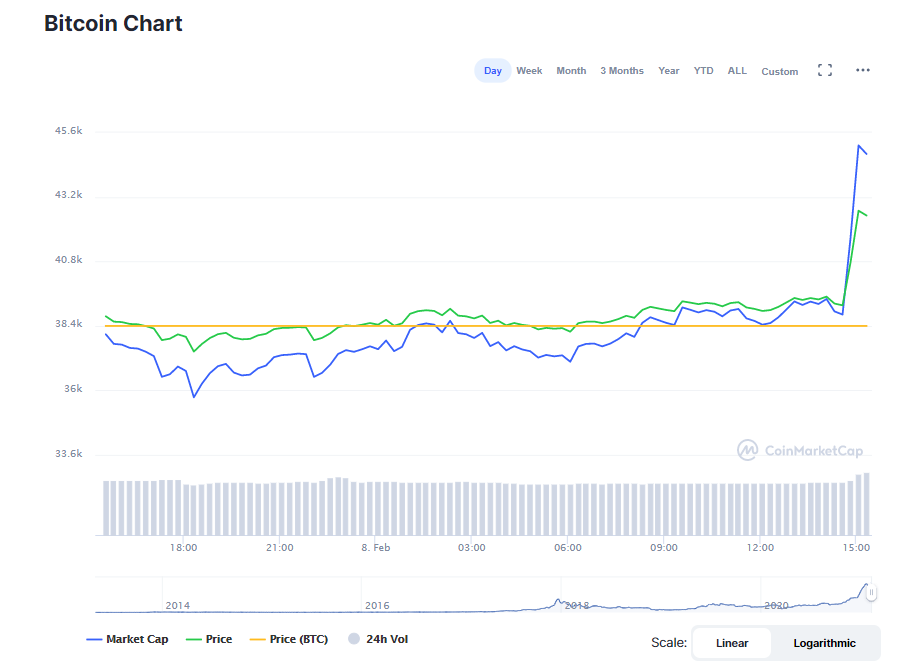The image size is (904, 670).
Task: Open the Custom date range
Action: point(779,71)
